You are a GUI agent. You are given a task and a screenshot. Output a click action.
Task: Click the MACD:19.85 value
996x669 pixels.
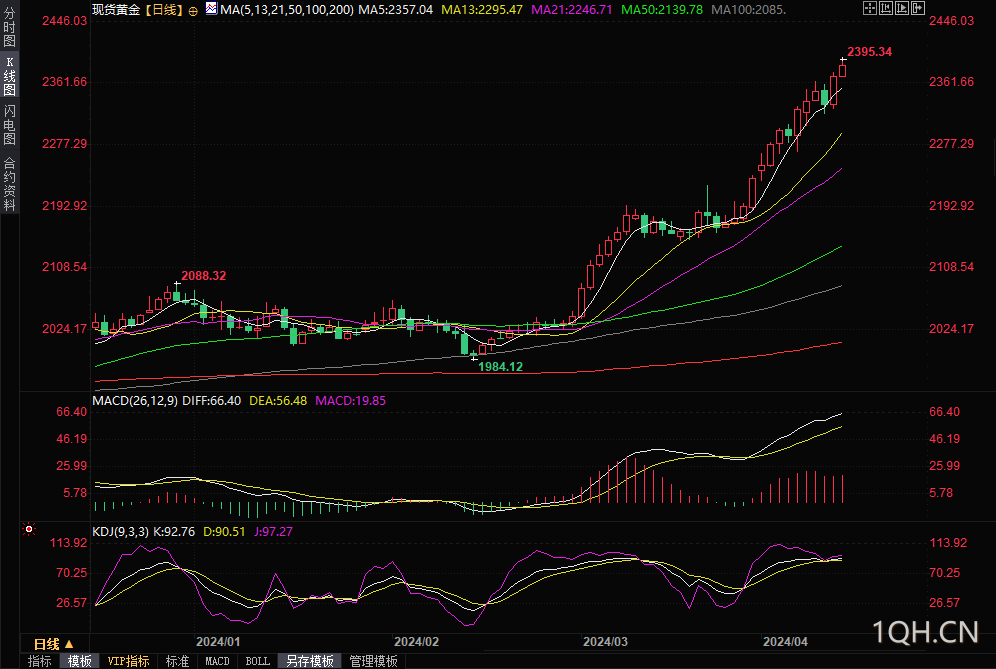tap(351, 401)
